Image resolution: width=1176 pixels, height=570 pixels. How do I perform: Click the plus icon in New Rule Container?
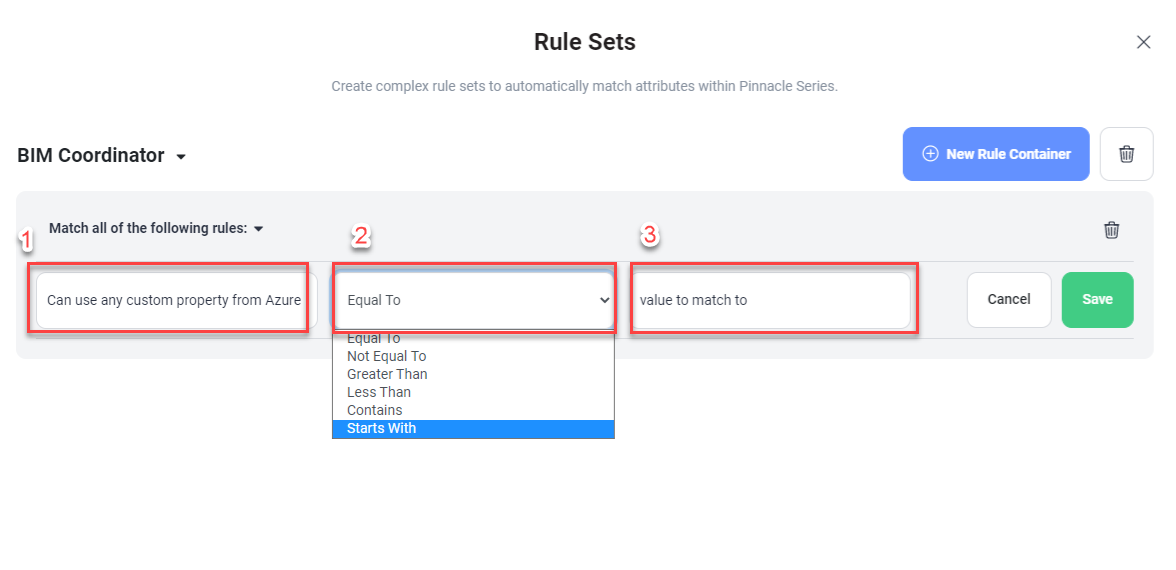[930, 154]
